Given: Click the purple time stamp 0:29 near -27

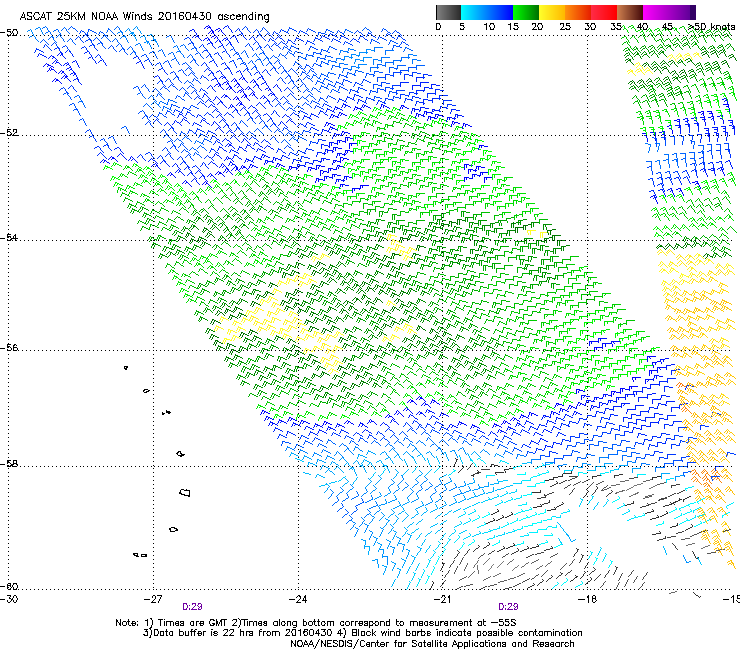Looking at the screenshot, I should pos(192,607).
